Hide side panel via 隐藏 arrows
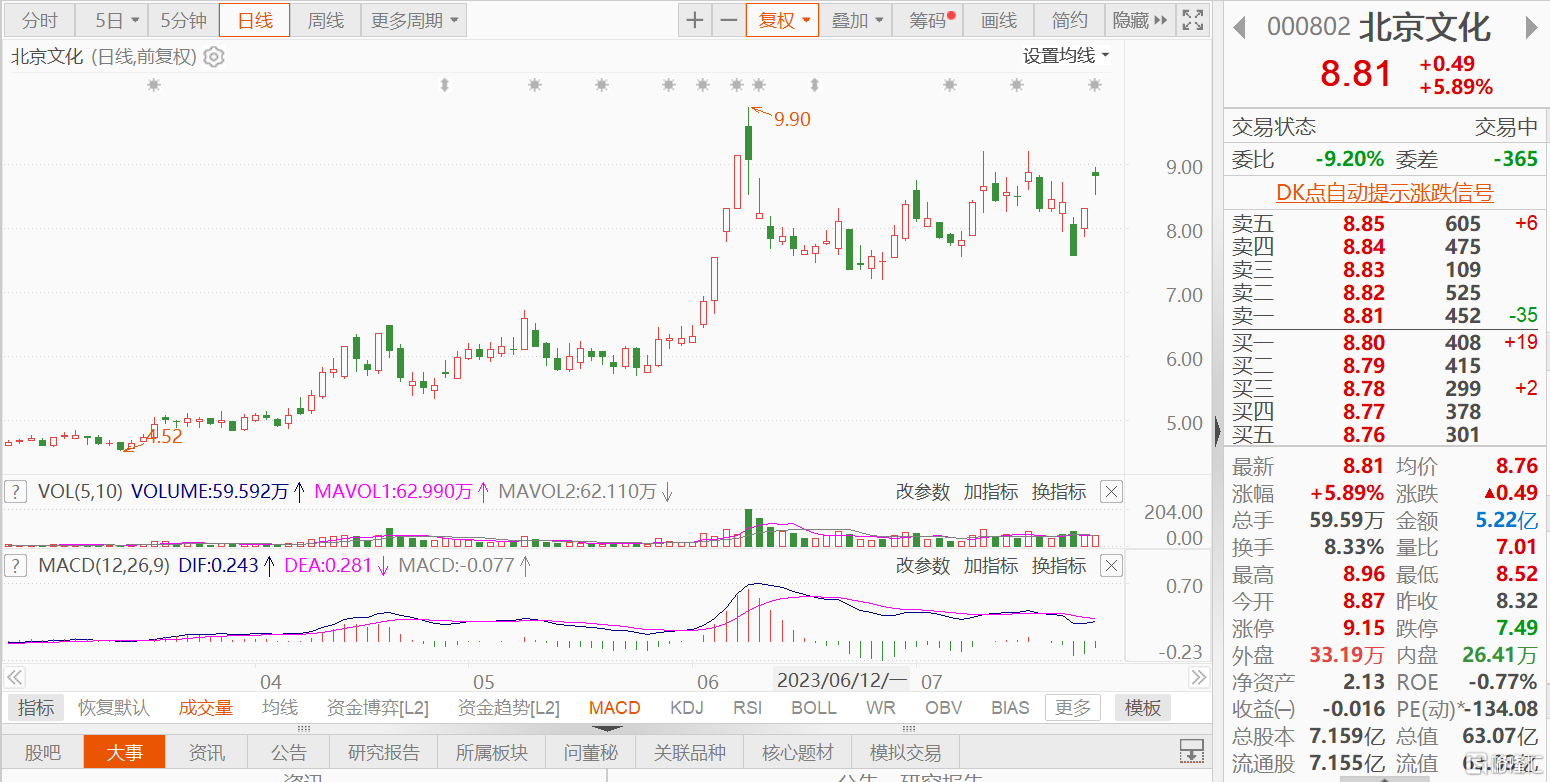The height and width of the screenshot is (782, 1550). click(x=1140, y=20)
